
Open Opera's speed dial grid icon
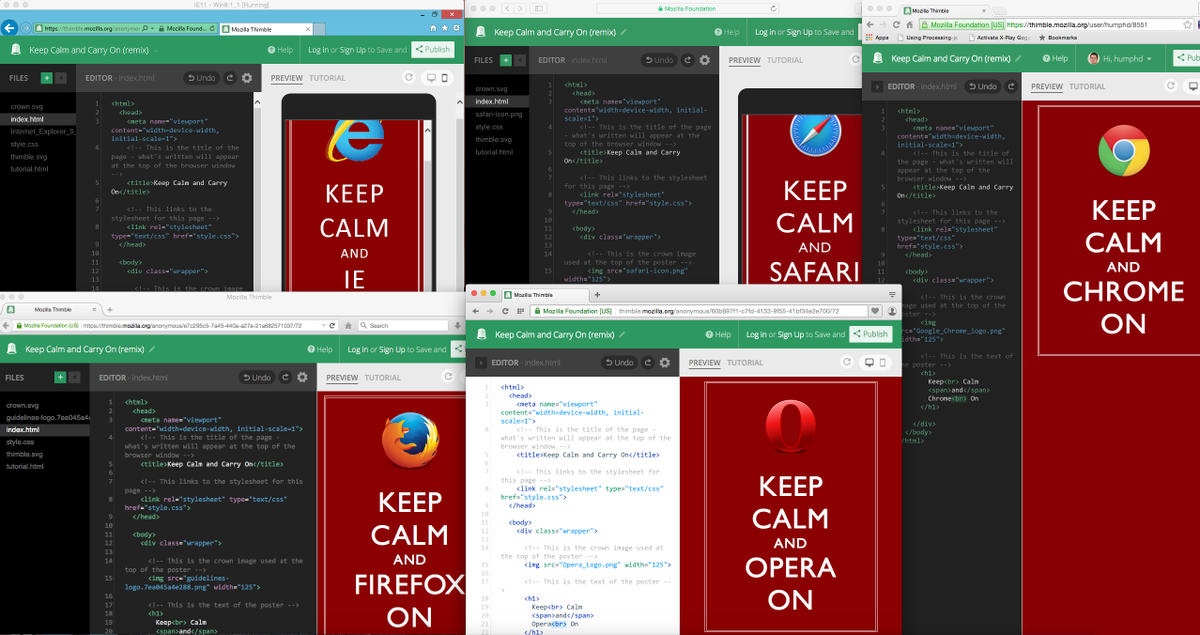coord(519,311)
